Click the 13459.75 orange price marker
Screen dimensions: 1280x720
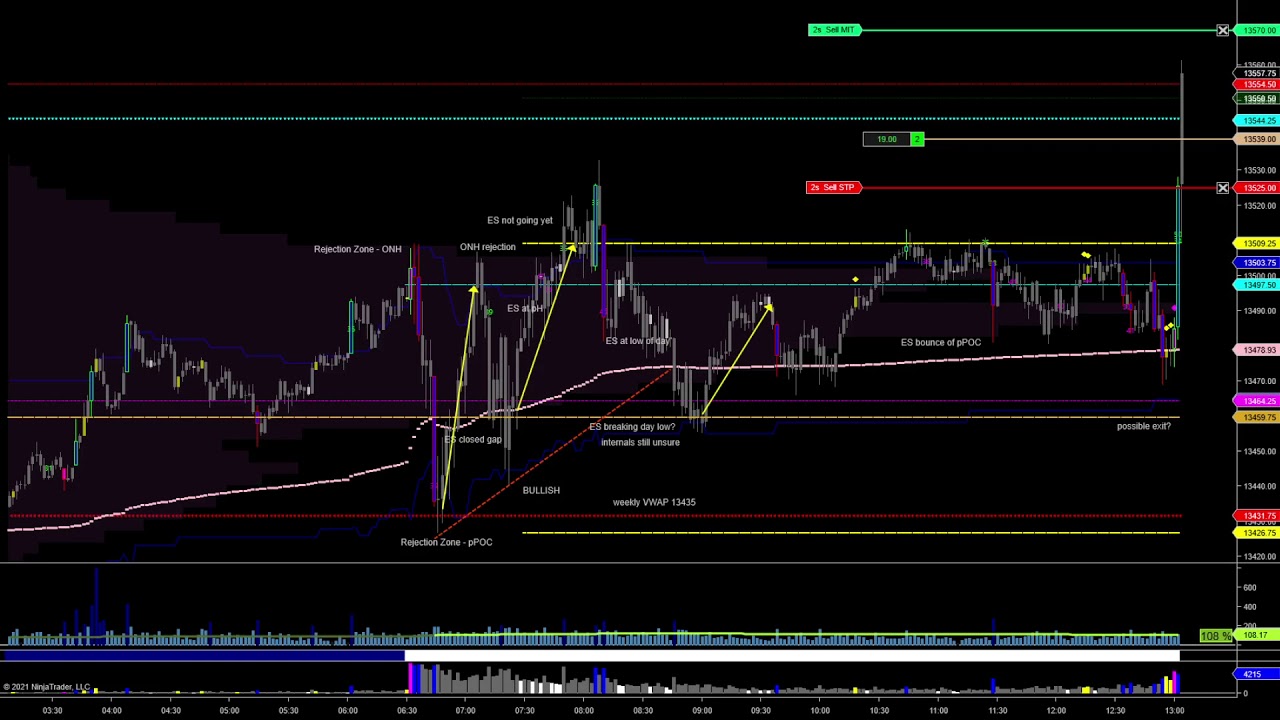click(1257, 417)
